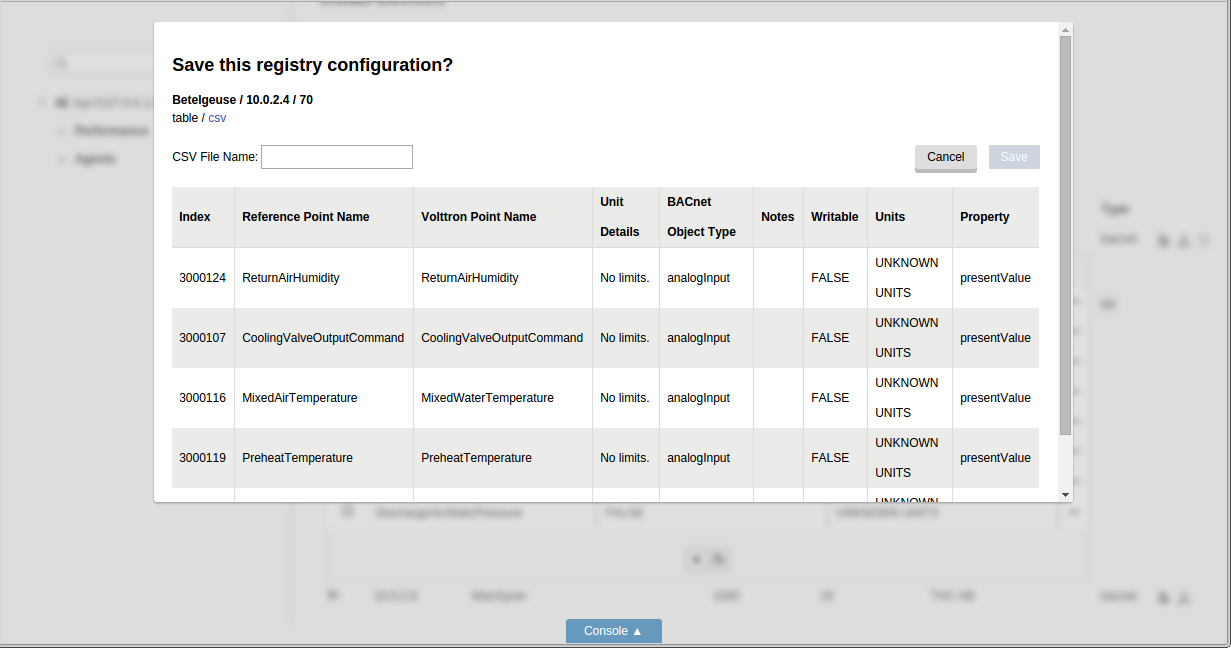
Task: Select index cell 3000124
Action: tap(203, 278)
